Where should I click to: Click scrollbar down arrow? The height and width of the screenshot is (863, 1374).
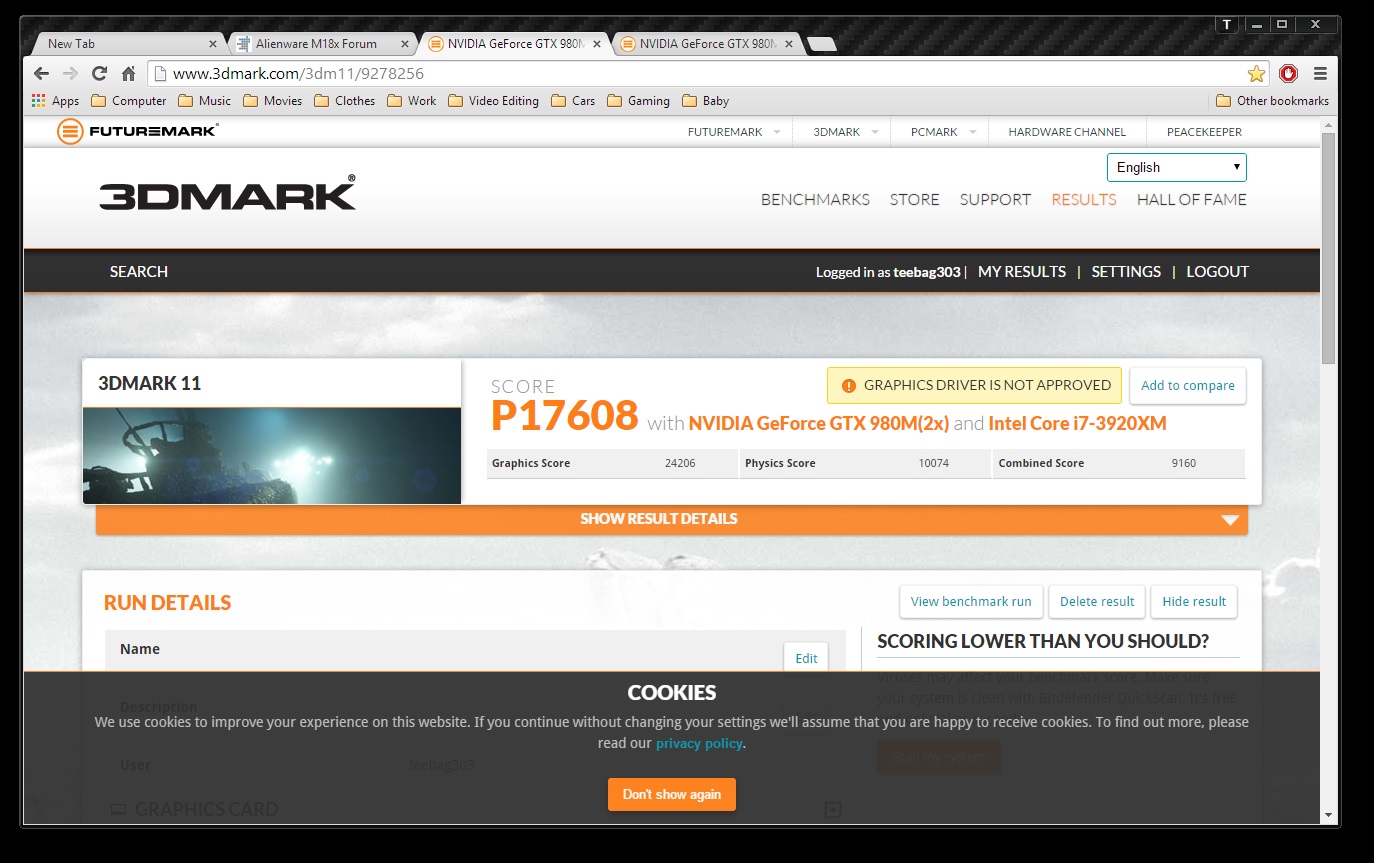[x=1328, y=815]
